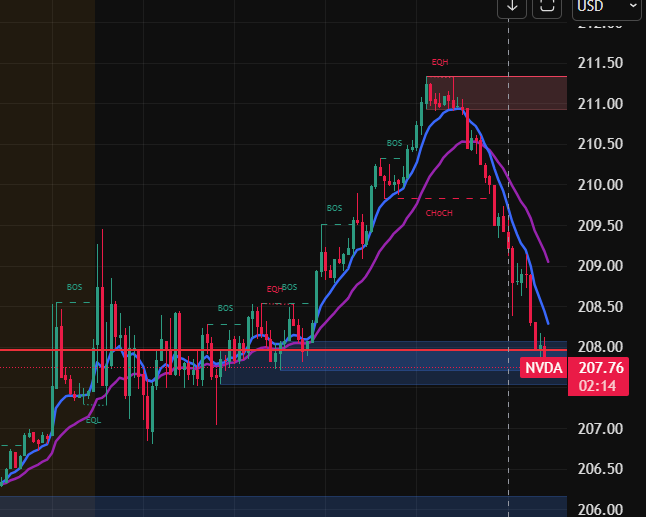The height and width of the screenshot is (517, 646).
Task: Click the 210.00 price axis label
Action: point(600,185)
